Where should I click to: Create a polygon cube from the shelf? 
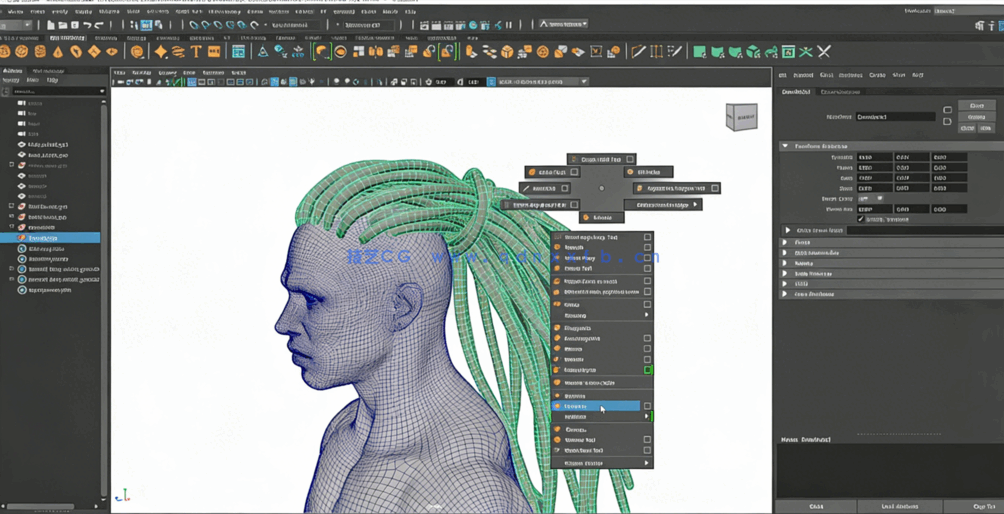point(22,51)
